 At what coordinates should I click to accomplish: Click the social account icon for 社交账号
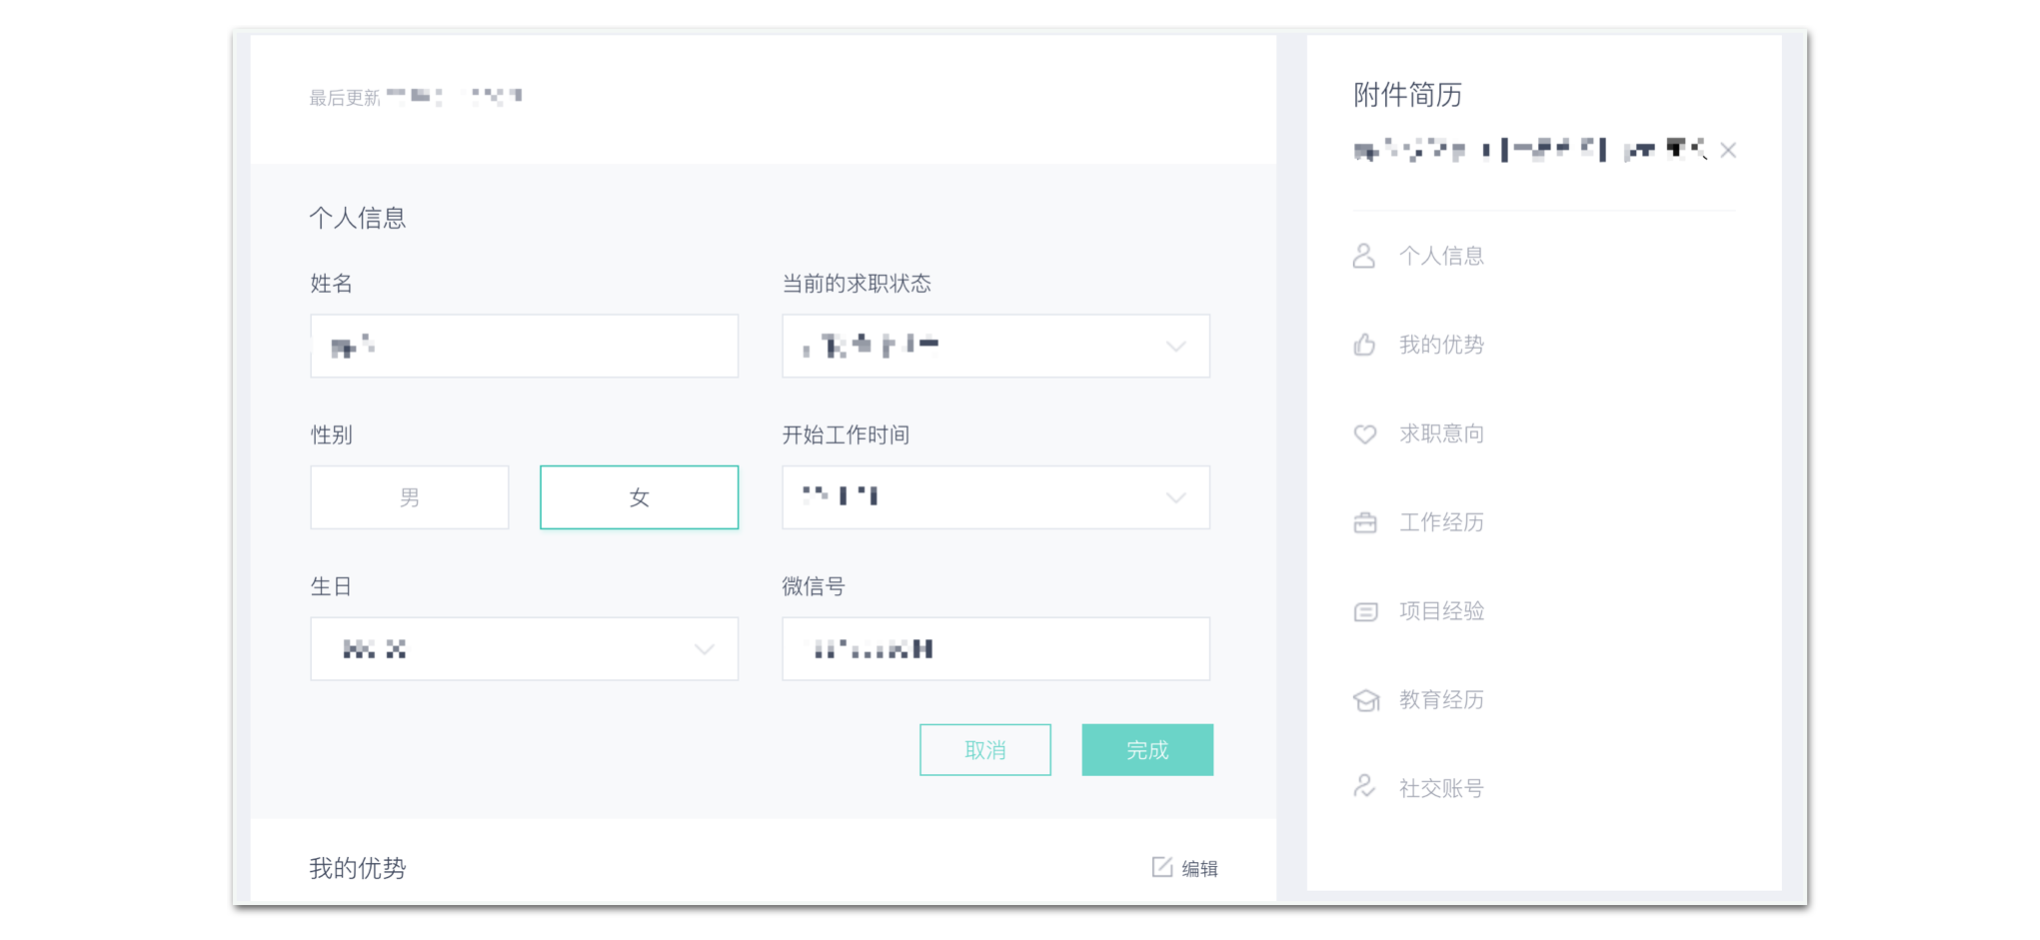1364,788
